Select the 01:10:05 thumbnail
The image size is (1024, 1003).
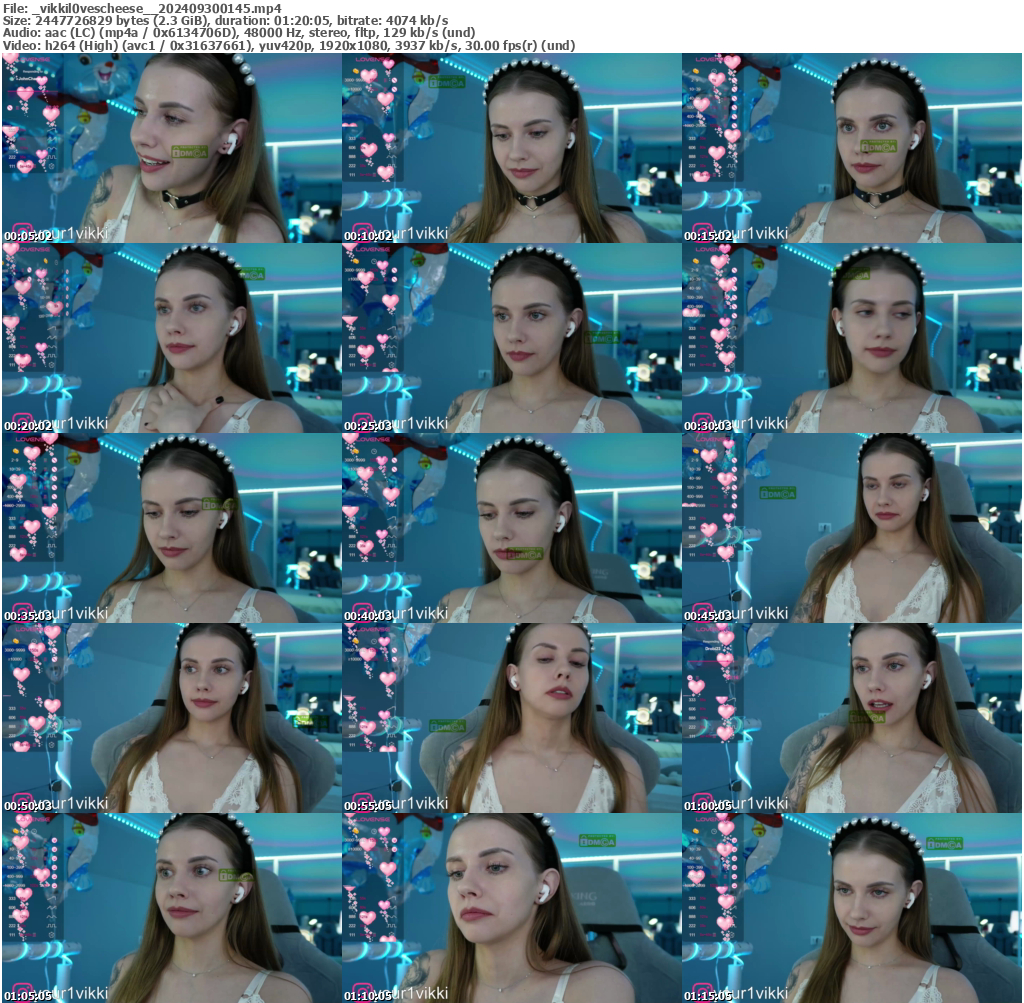[511, 907]
